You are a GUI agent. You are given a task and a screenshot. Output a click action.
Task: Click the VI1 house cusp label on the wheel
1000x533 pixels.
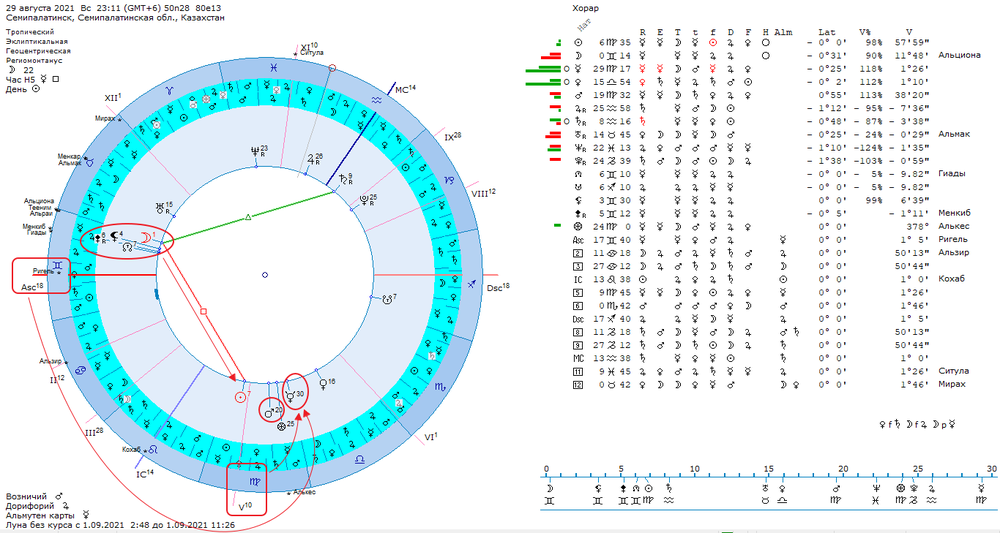(432, 436)
